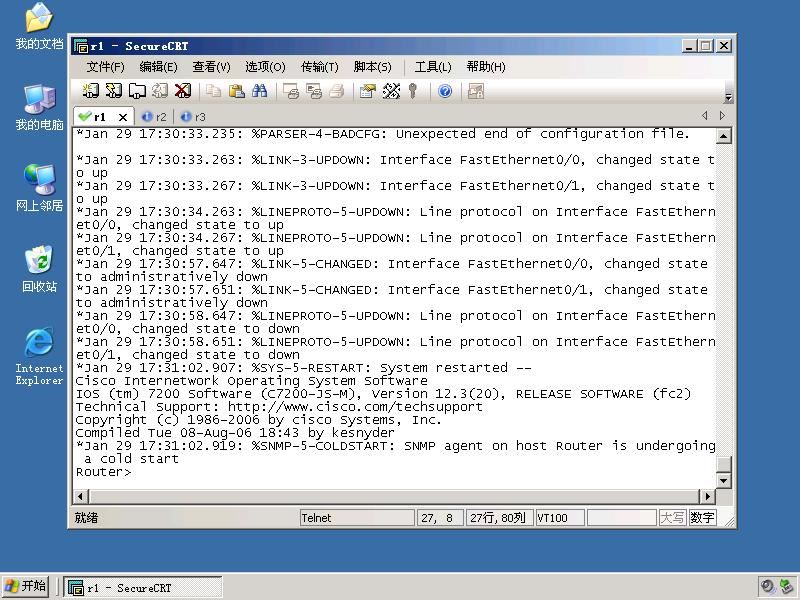
Task: Click the 数字 Num Lock indicator
Action: pyautogui.click(x=702, y=518)
